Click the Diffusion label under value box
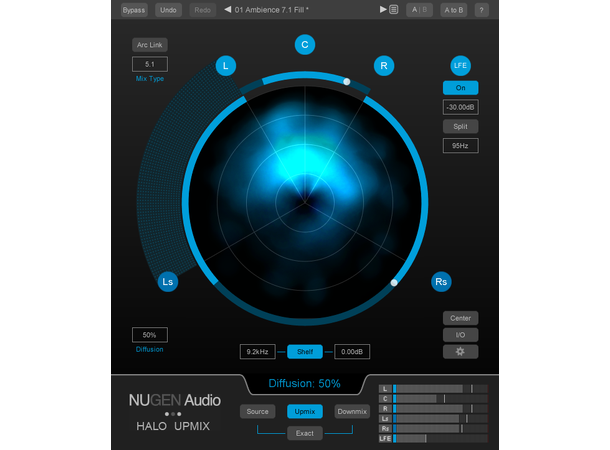The width and height of the screenshot is (610, 450). 150,349
